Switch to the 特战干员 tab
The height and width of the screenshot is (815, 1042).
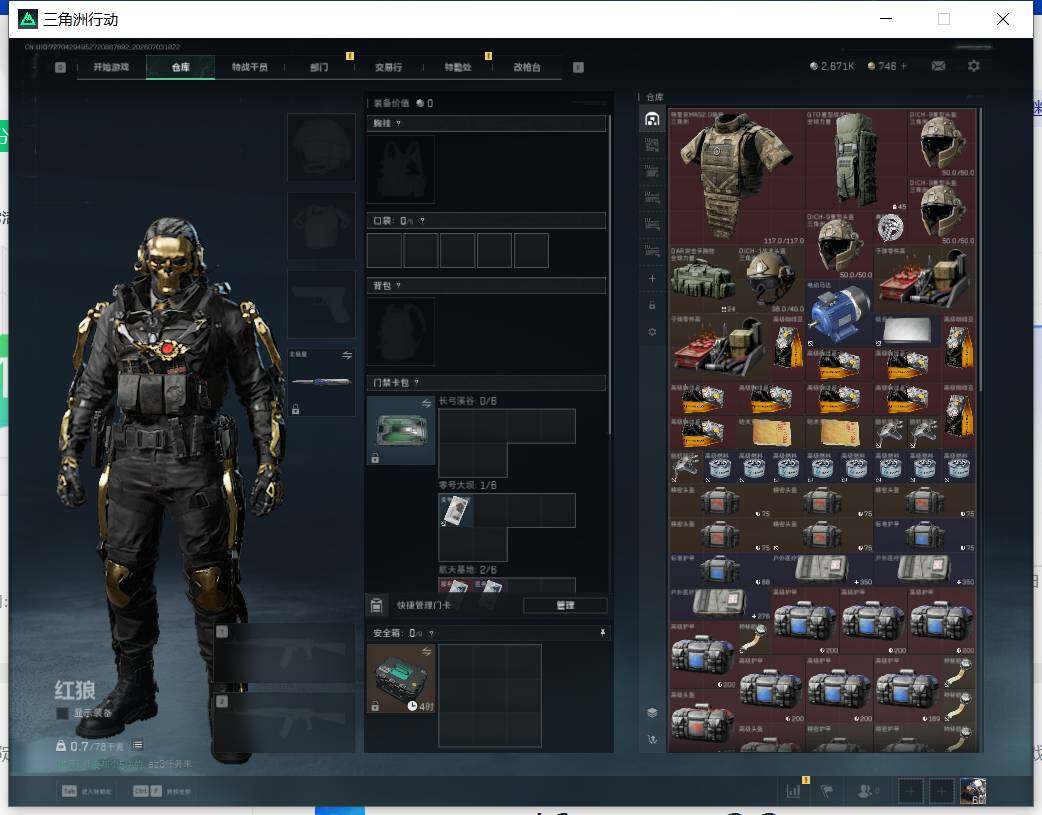pyautogui.click(x=250, y=67)
